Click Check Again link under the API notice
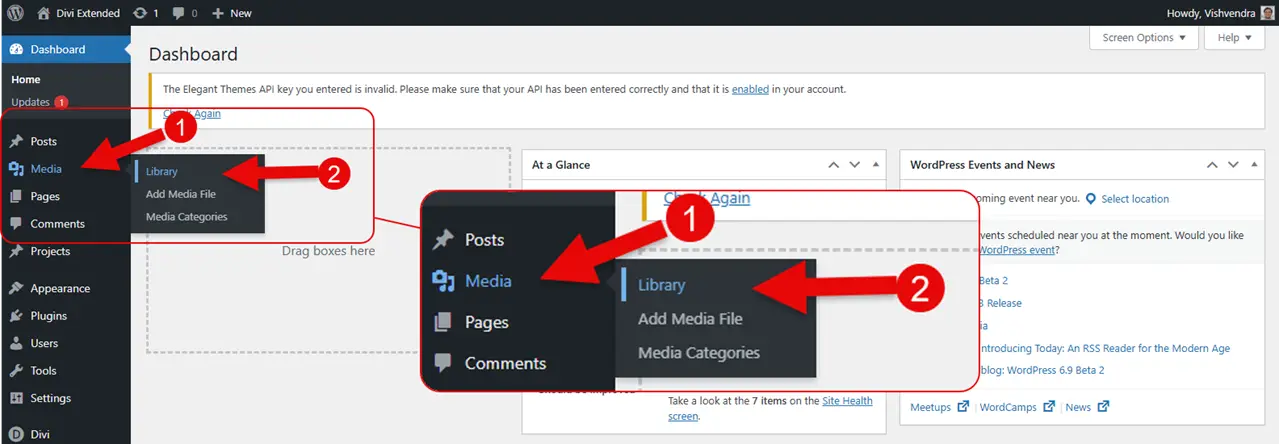The height and width of the screenshot is (444, 1279). (x=192, y=113)
